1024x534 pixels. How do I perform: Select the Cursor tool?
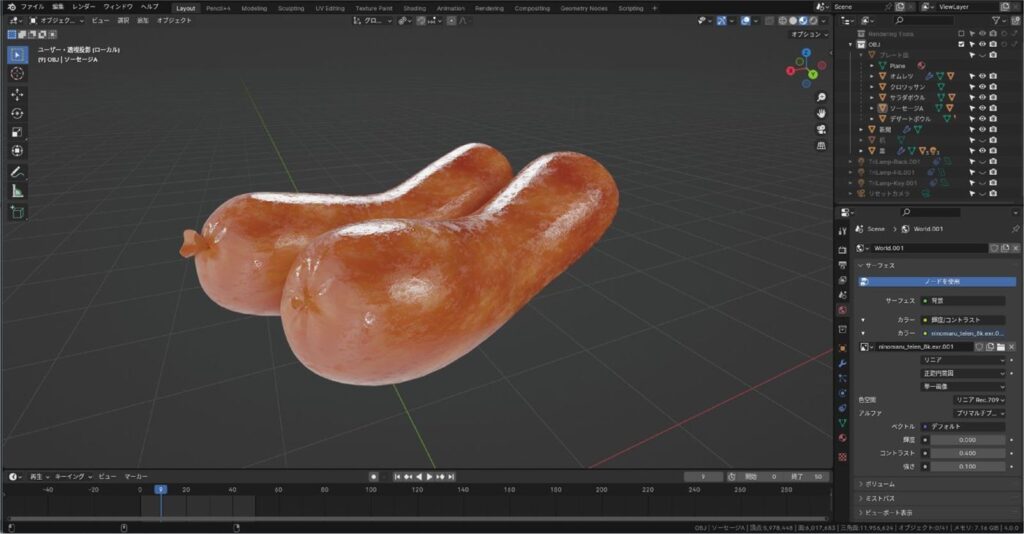pyautogui.click(x=17, y=74)
